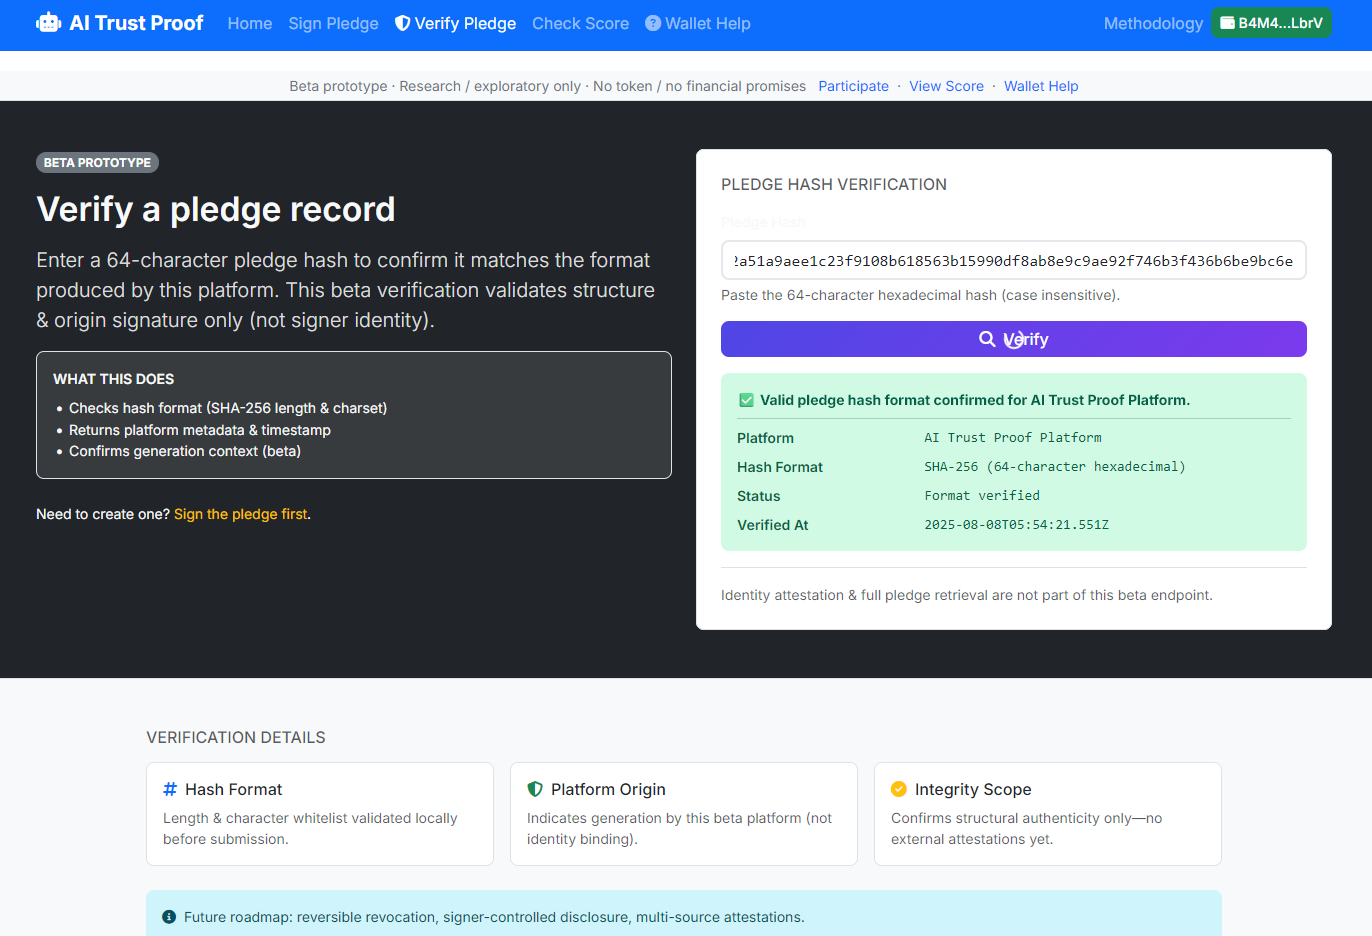Image resolution: width=1372 pixels, height=936 pixels.
Task: Click the yellow check icon on Integrity Scope card
Action: click(899, 789)
